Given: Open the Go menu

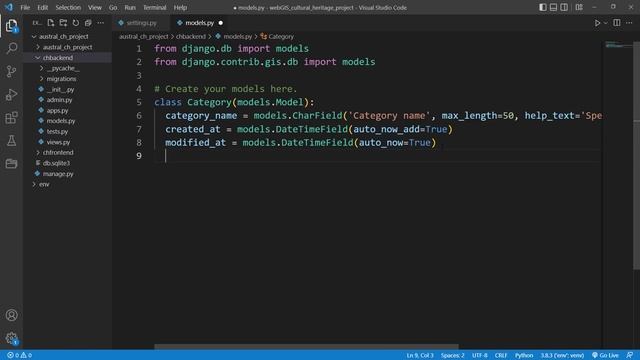Looking at the screenshot, I should 113,7.
